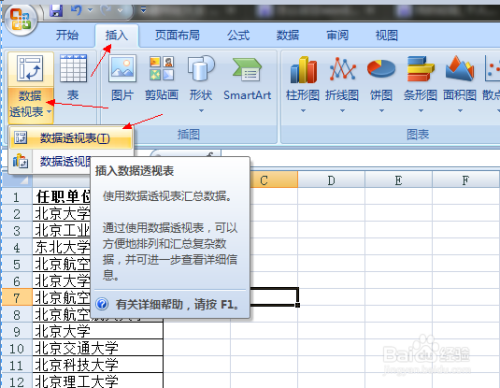The image size is (500, 388).
Task: Click the select-all corner button
Action: [17, 180]
